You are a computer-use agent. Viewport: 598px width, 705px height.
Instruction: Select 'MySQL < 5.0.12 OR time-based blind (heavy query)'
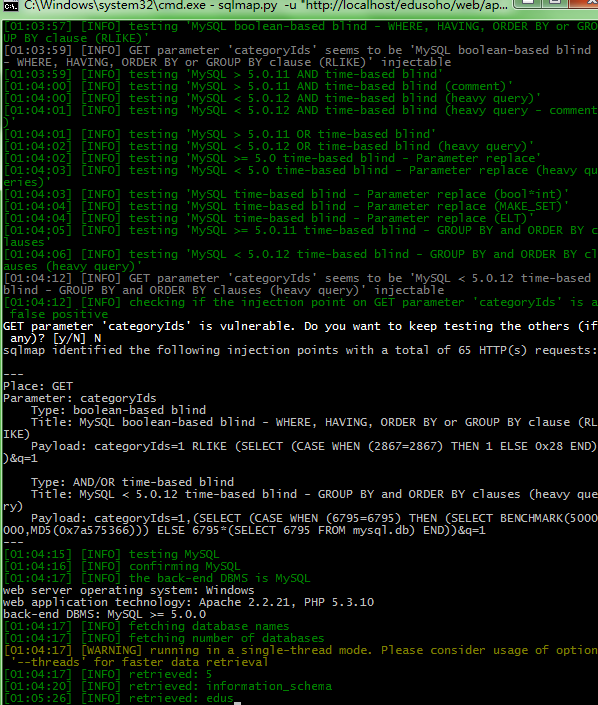pos(360,146)
